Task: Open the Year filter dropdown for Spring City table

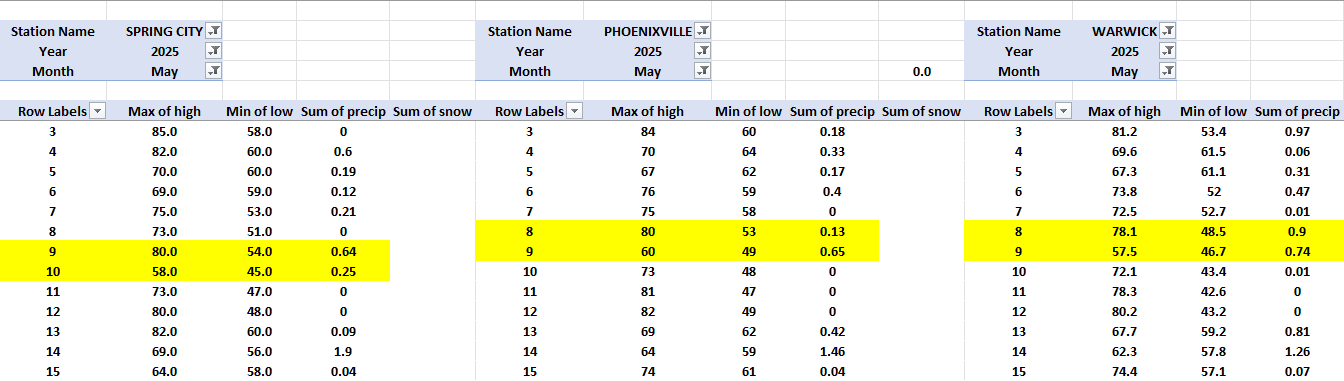Action: (214, 51)
